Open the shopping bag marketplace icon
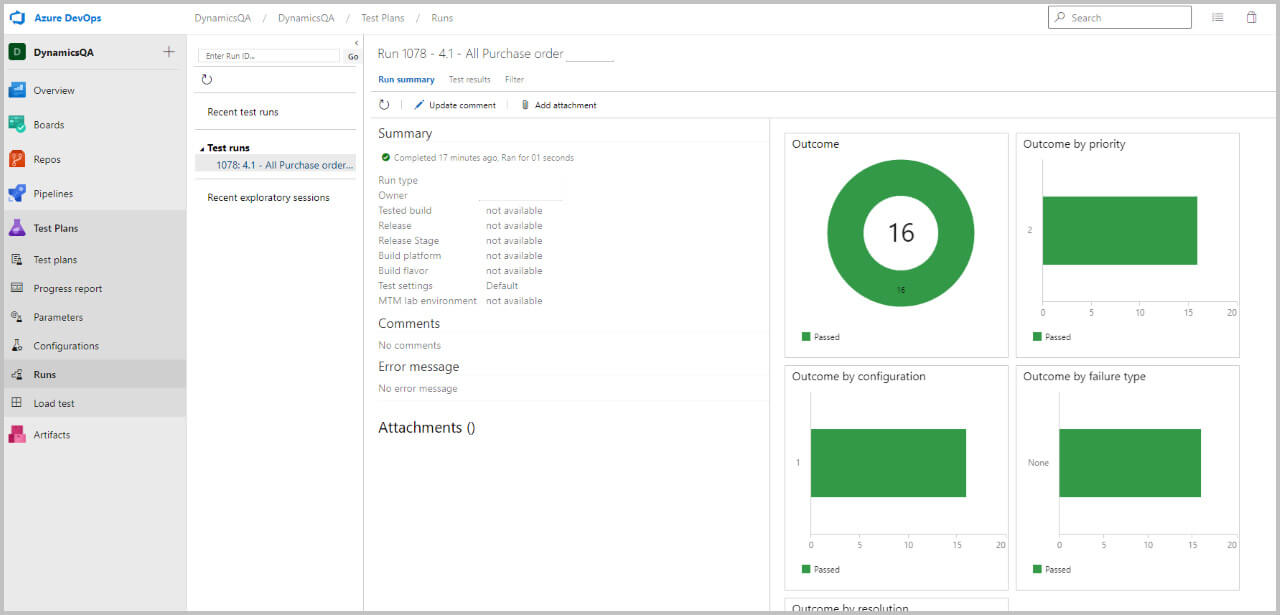Viewport: 1280px width, 615px height. (x=1251, y=18)
